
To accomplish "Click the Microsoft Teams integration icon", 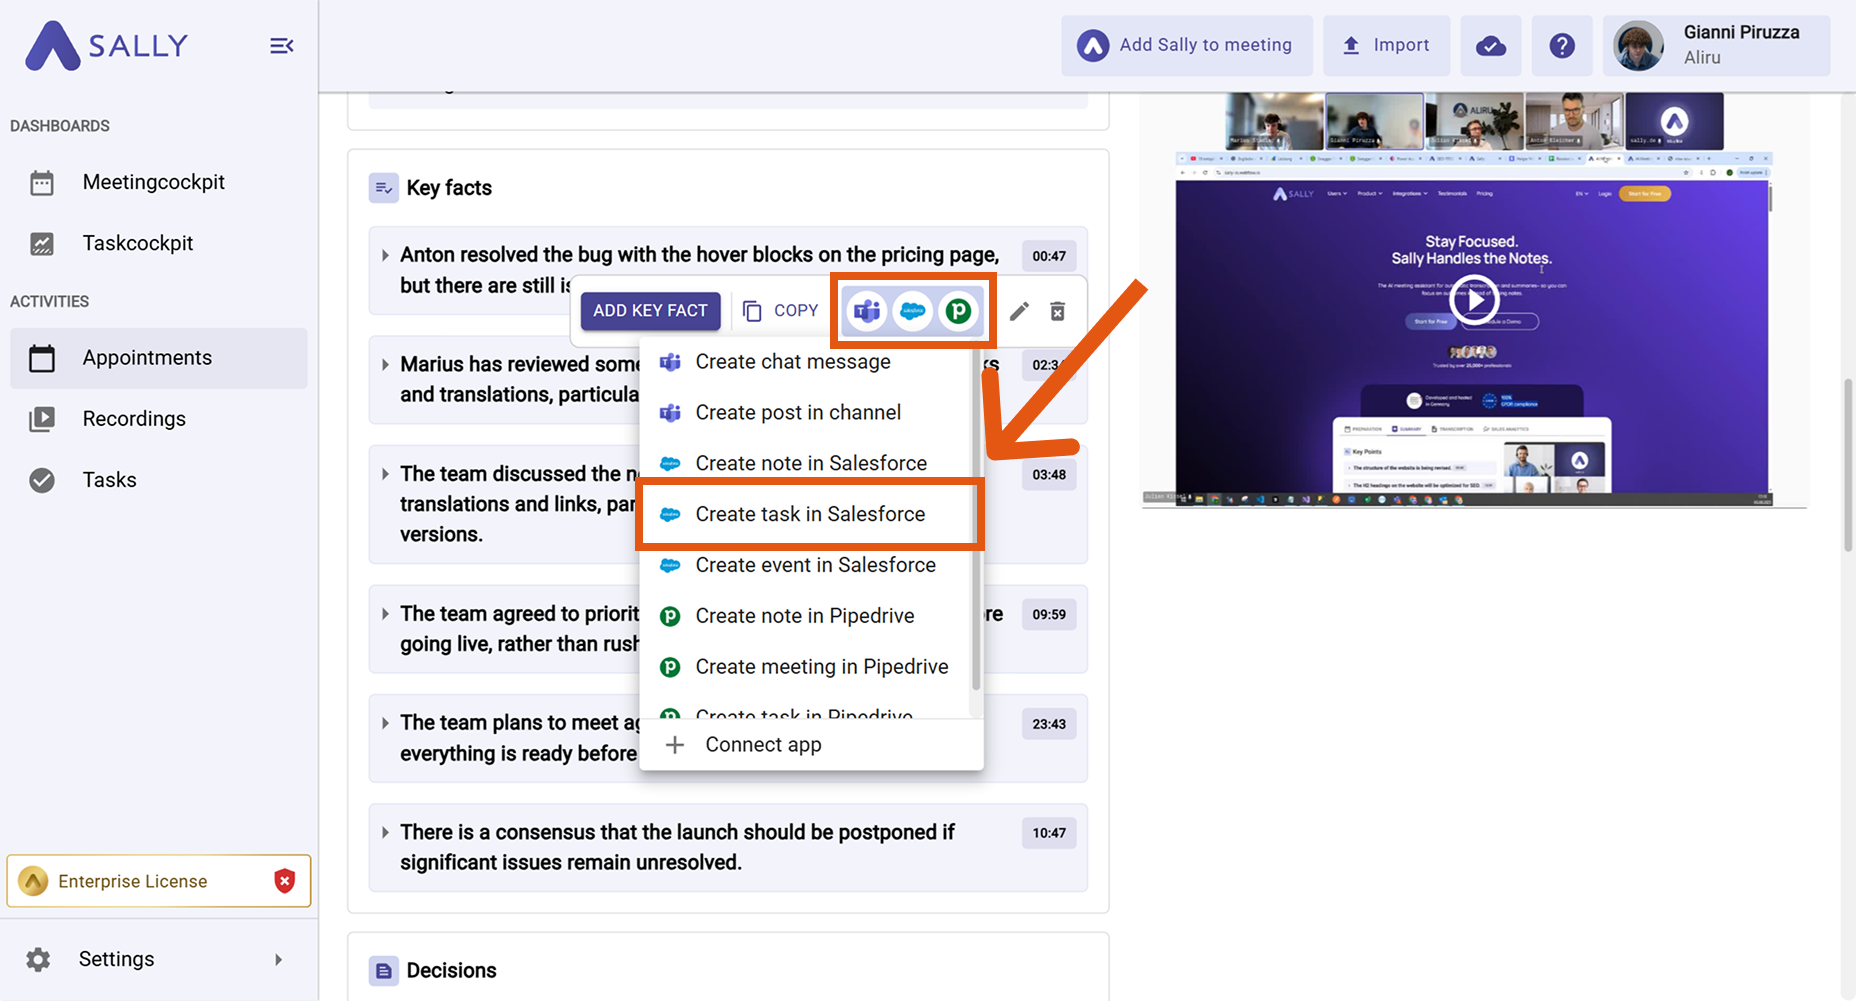I will tap(867, 312).
